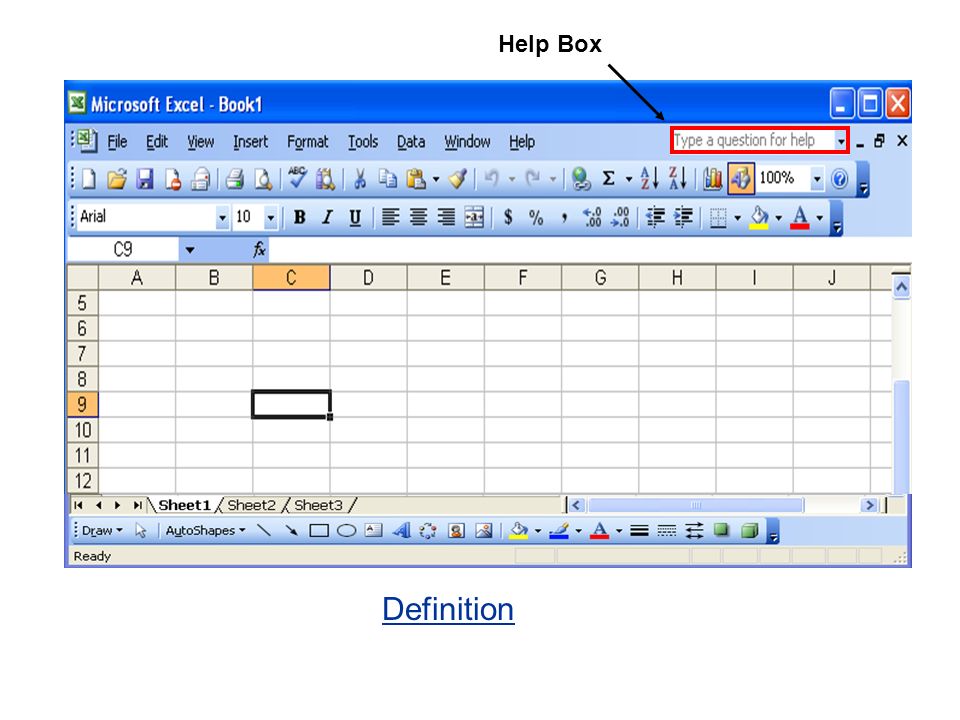This screenshot has width=960, height=720.
Task: Insert function fx button
Action: (260, 249)
